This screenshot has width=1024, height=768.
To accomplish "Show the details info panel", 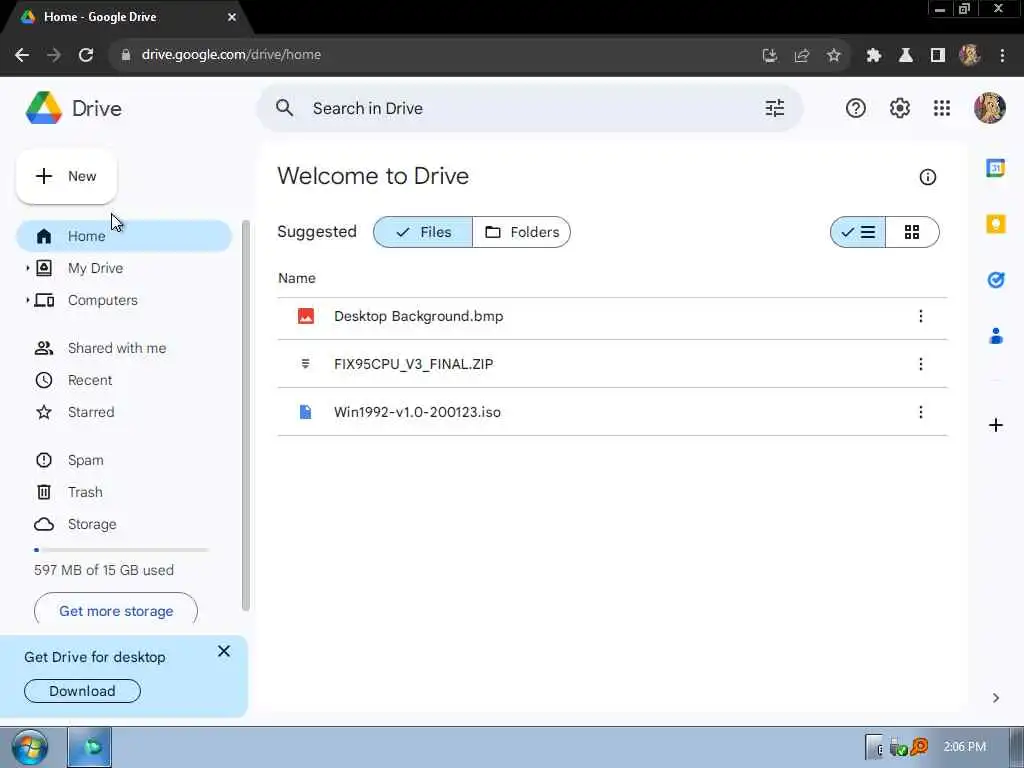I will pos(927,177).
